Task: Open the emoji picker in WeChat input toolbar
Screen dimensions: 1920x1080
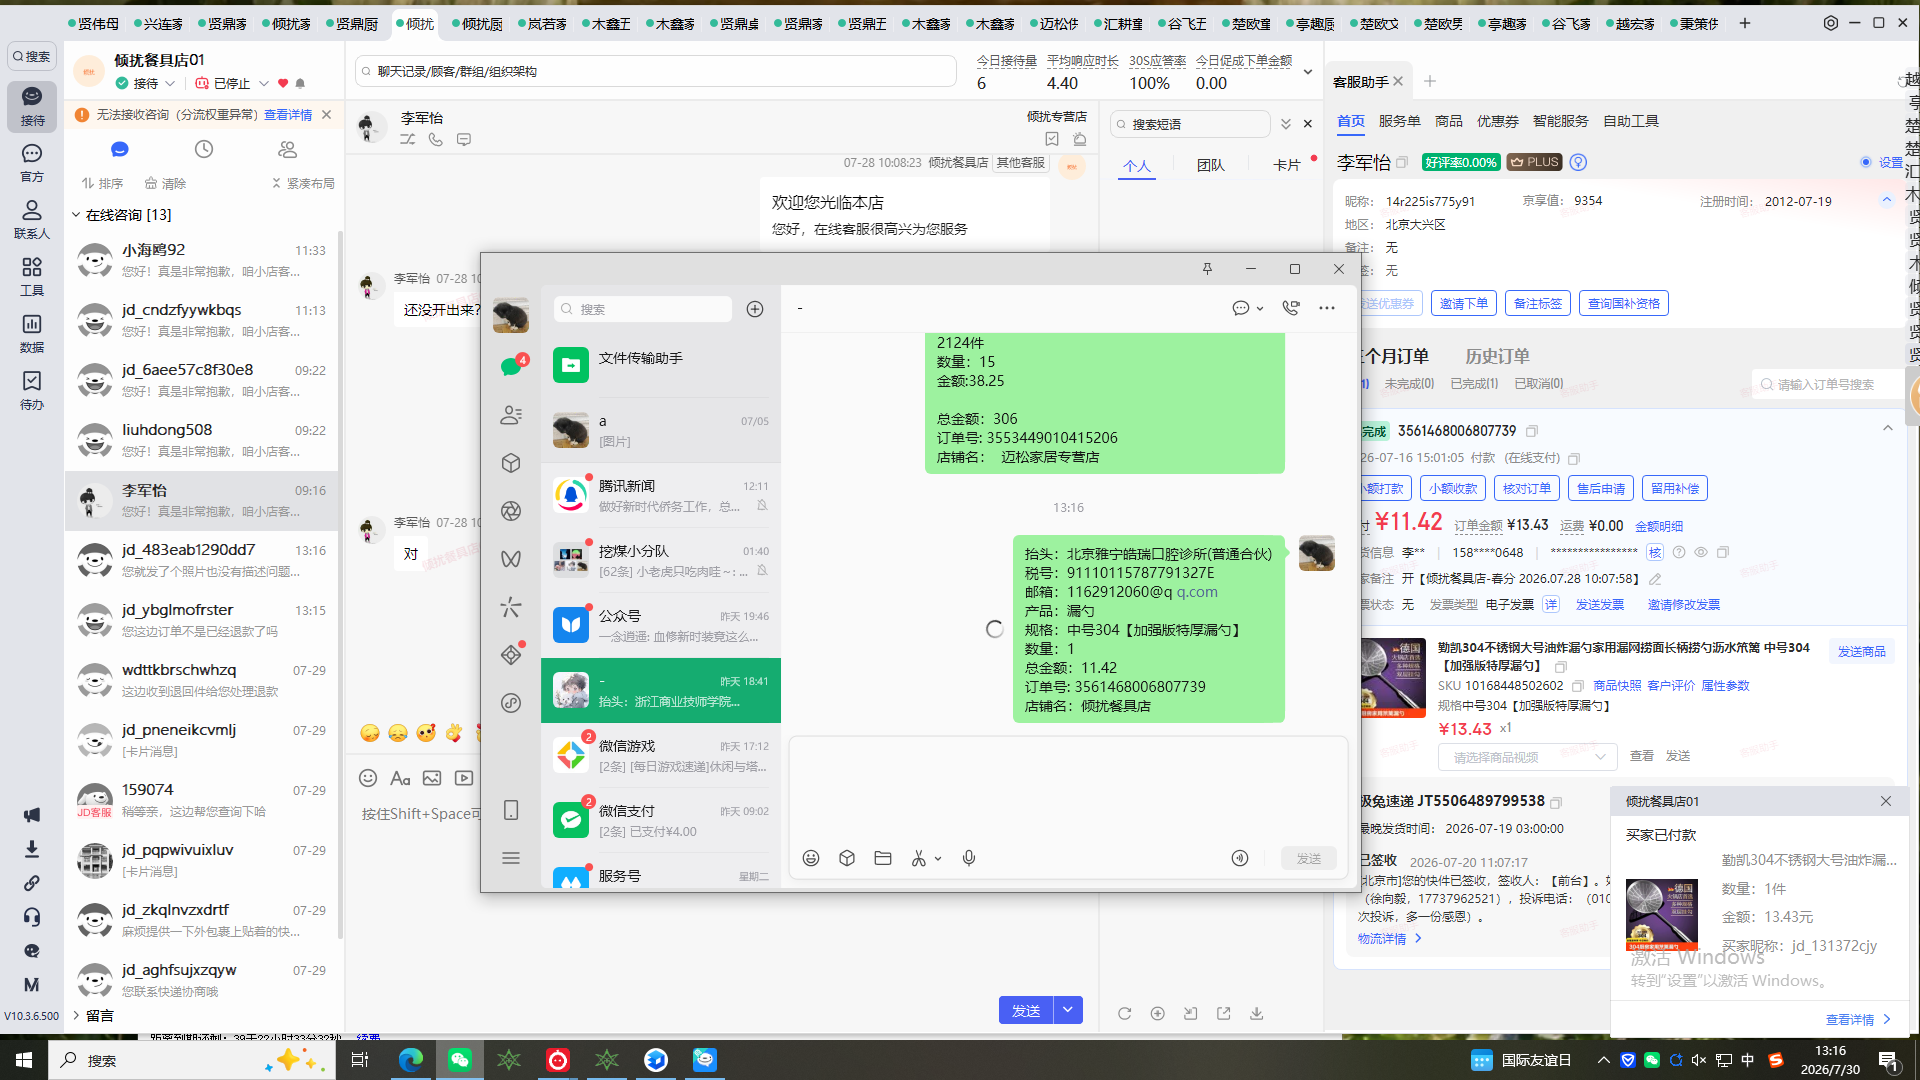Action: [811, 858]
